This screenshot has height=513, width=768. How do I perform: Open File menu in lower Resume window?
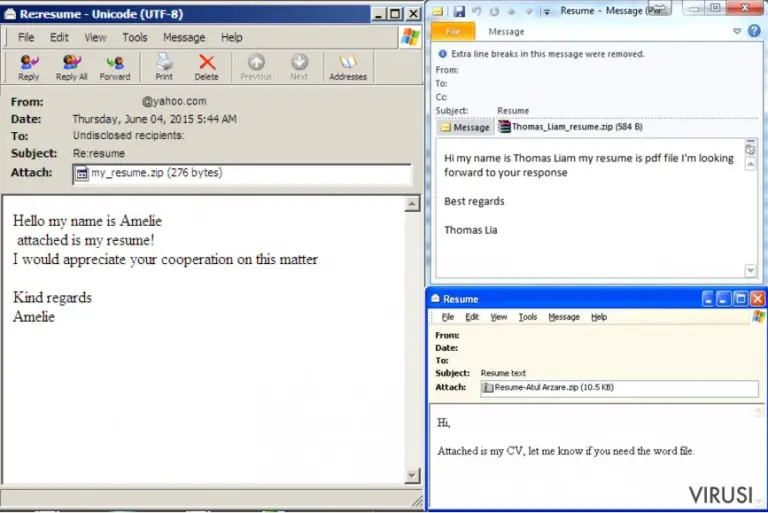click(448, 317)
